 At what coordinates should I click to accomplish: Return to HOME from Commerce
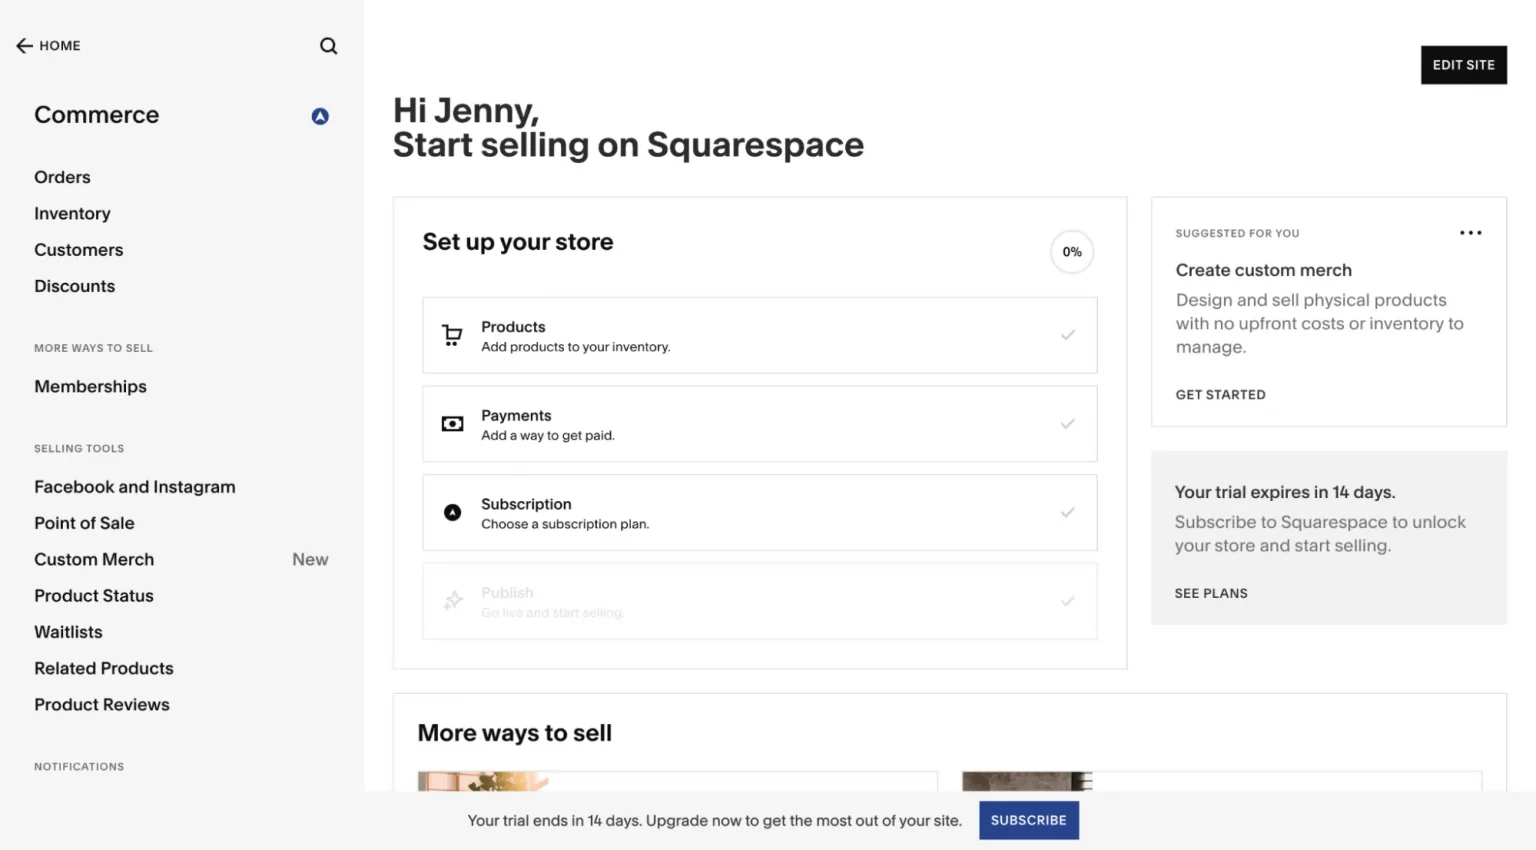pos(48,46)
